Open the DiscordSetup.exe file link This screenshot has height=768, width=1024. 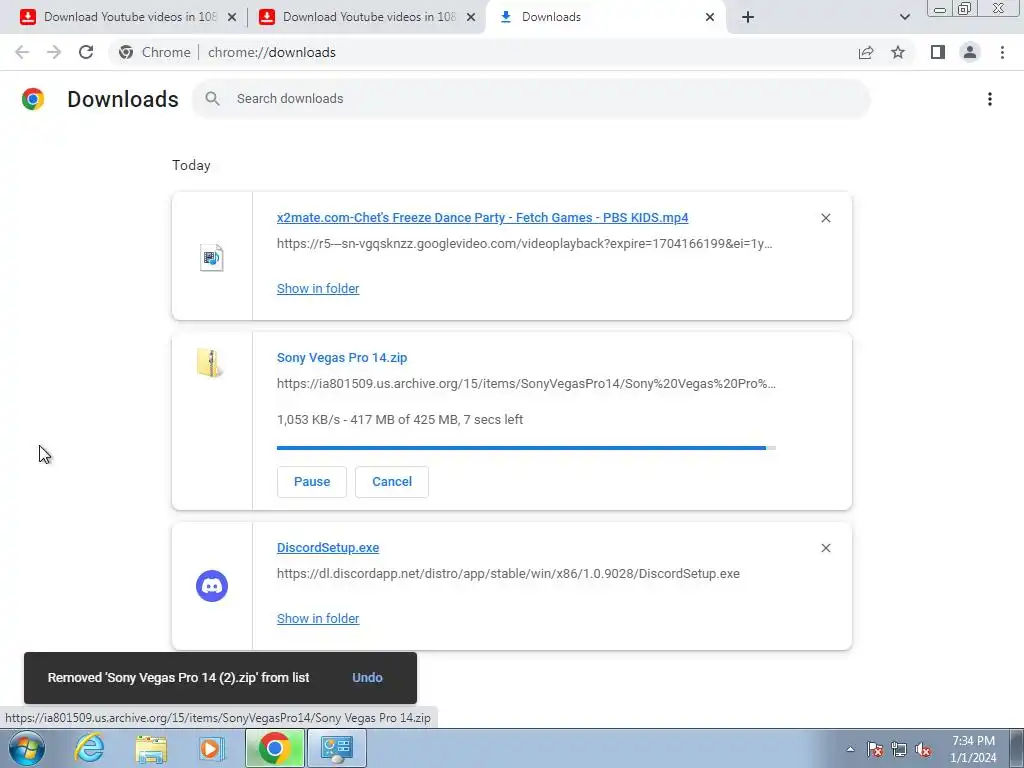(x=328, y=548)
